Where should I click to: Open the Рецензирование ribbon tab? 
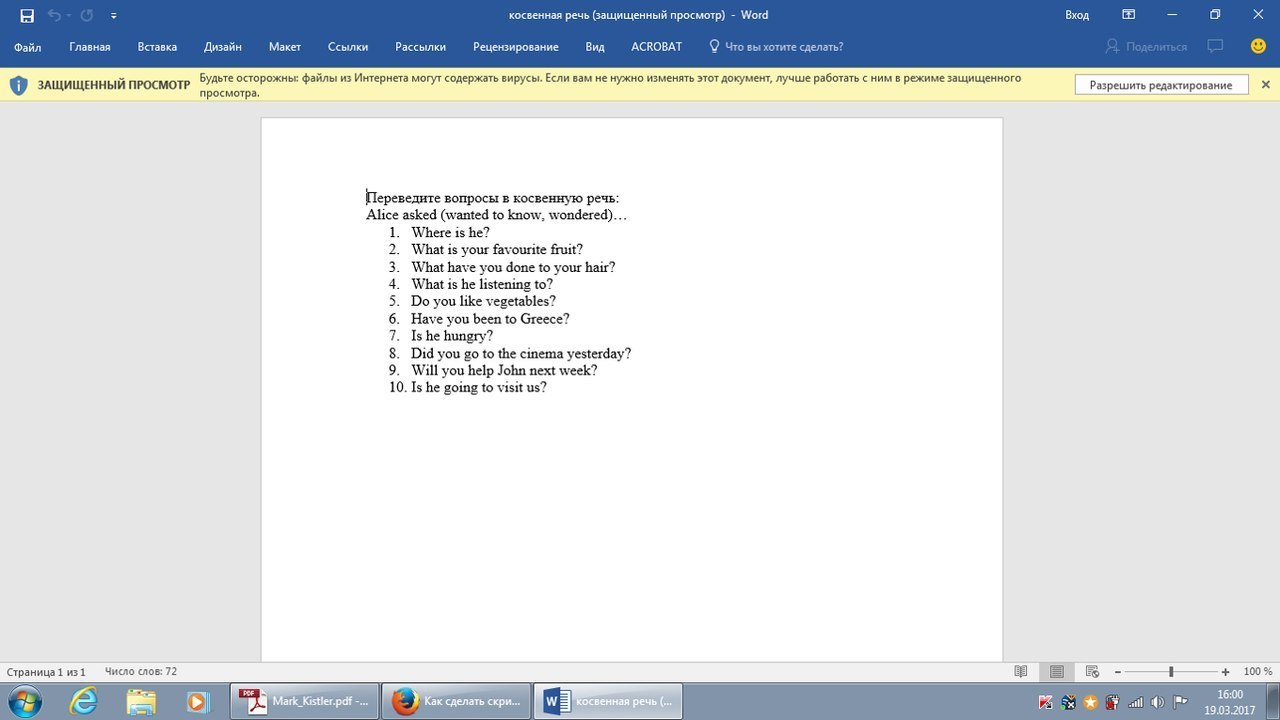515,47
